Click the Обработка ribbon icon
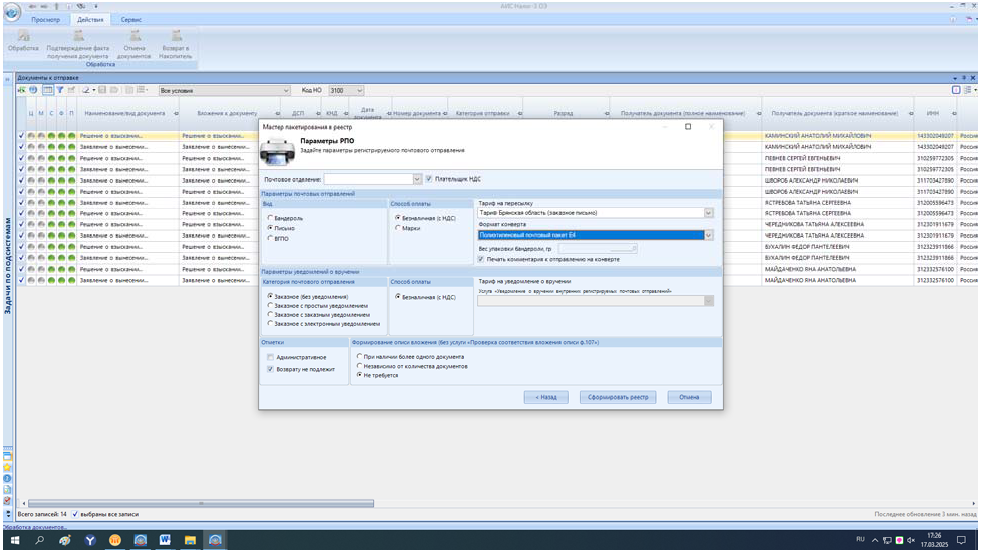Screen dimensions: 981x552 pos(23,38)
